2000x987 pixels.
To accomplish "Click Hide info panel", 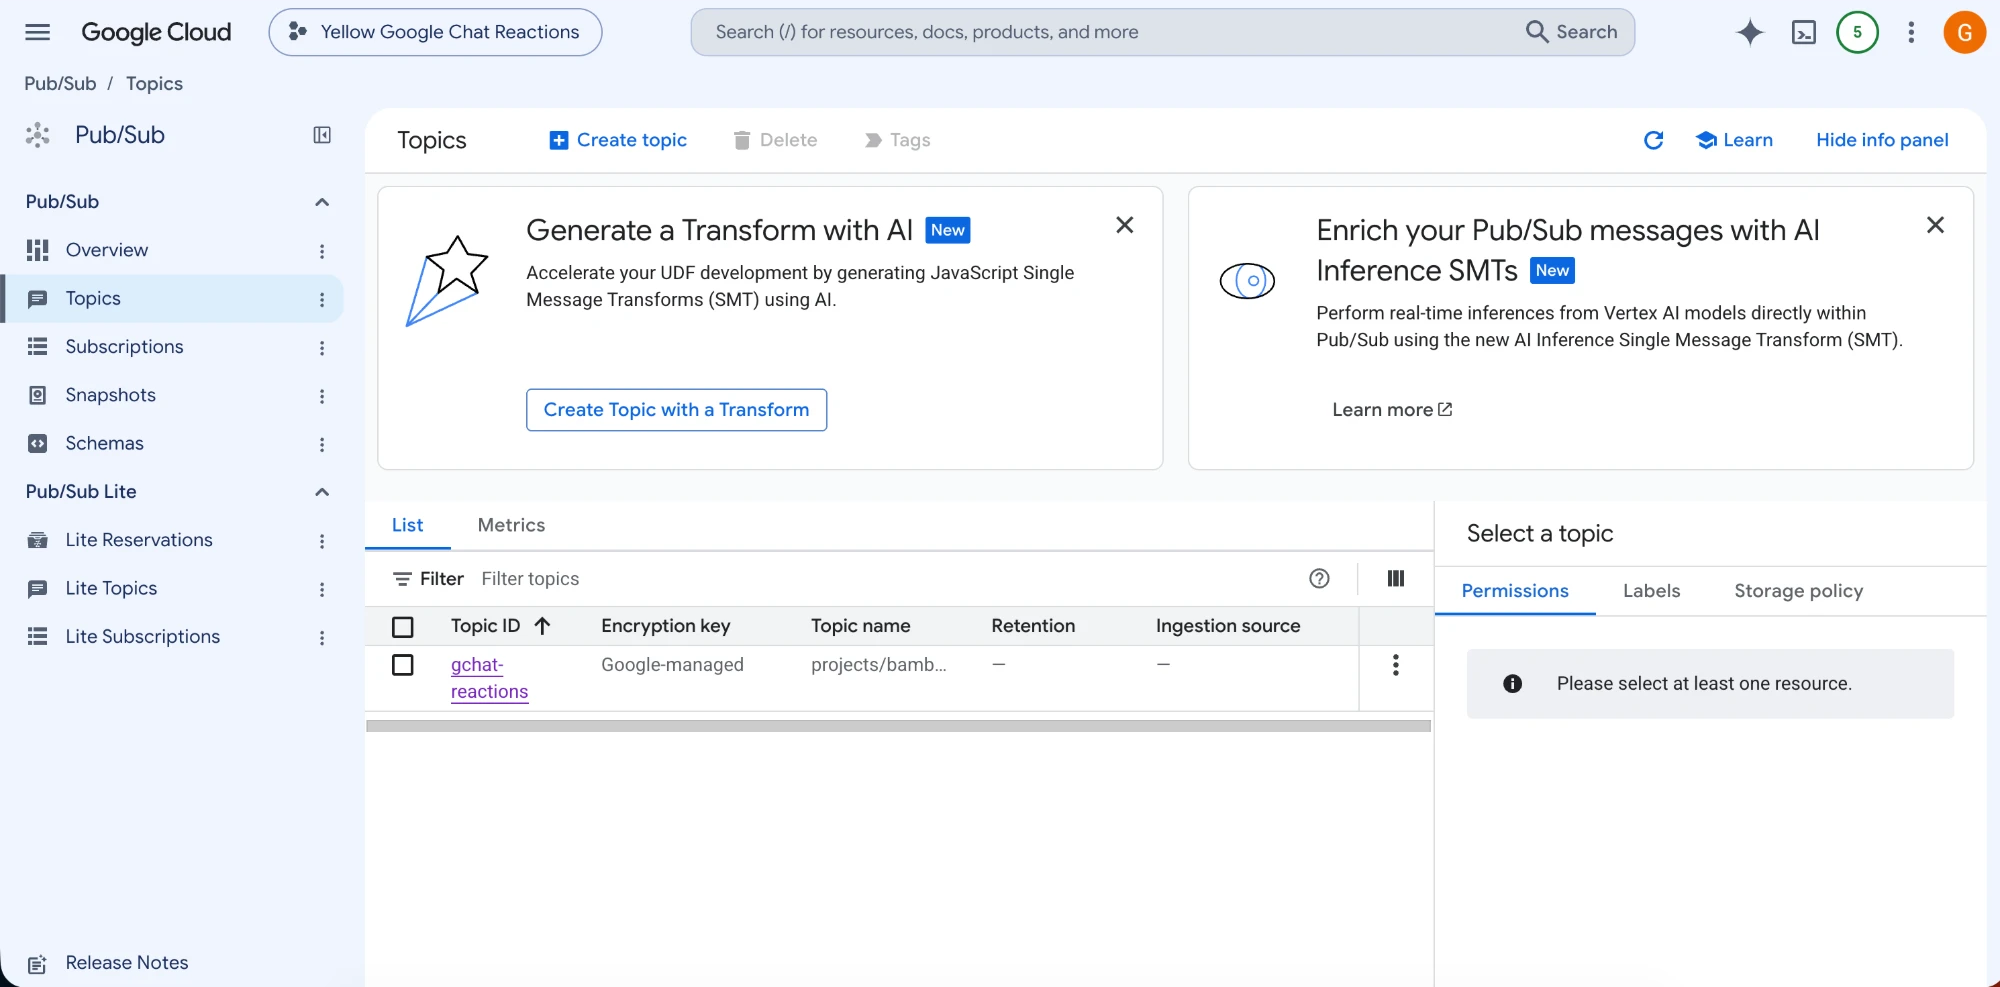I will [1882, 140].
